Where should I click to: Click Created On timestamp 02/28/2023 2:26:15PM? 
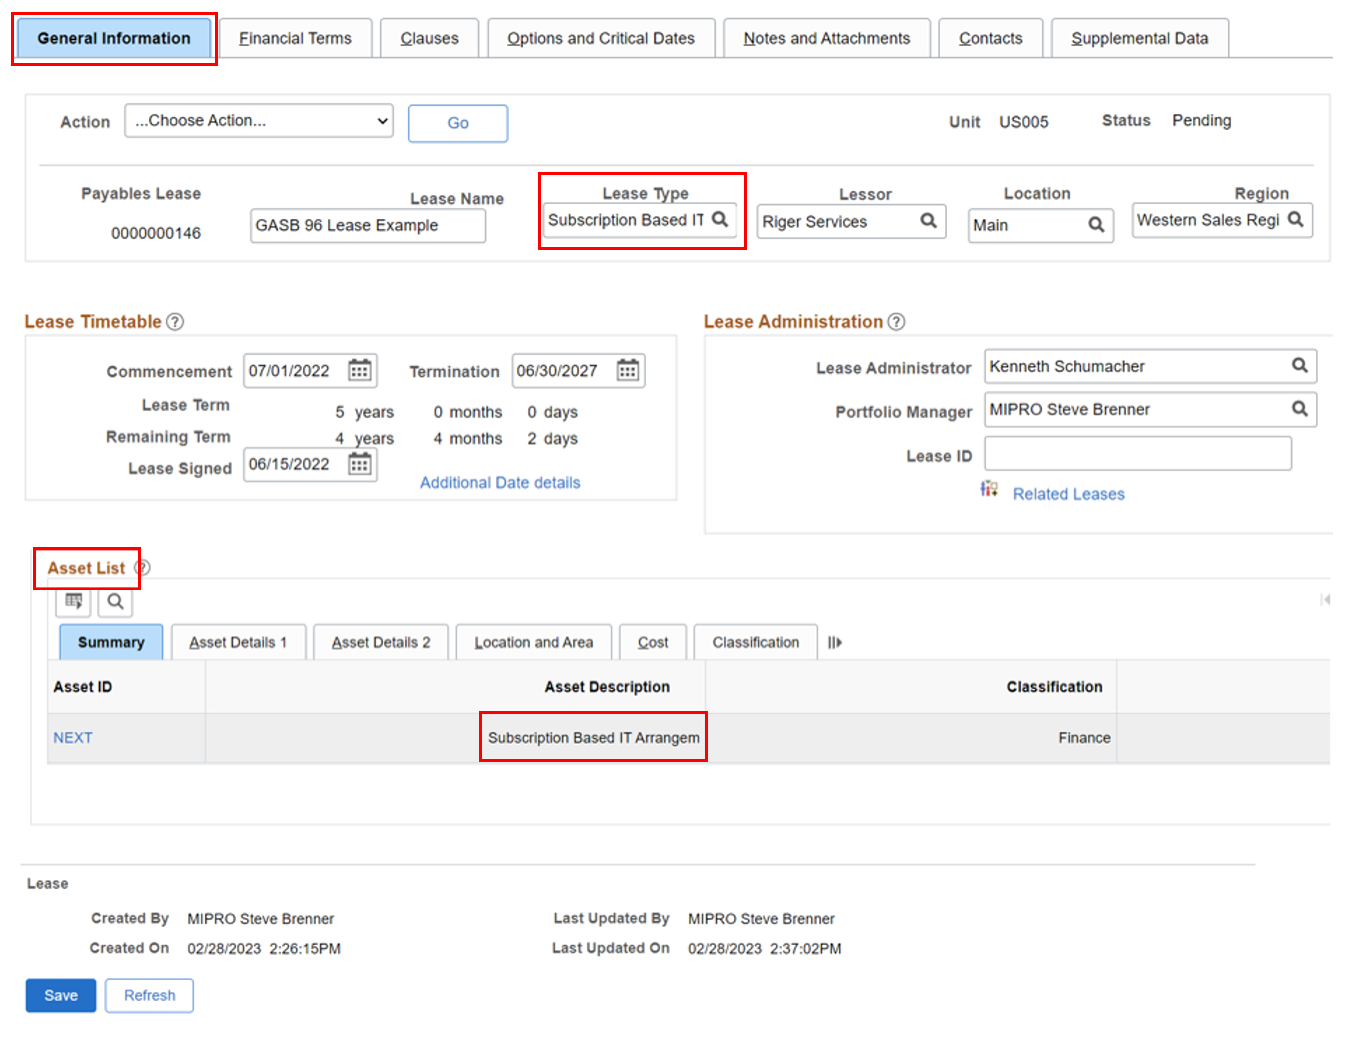[264, 949]
